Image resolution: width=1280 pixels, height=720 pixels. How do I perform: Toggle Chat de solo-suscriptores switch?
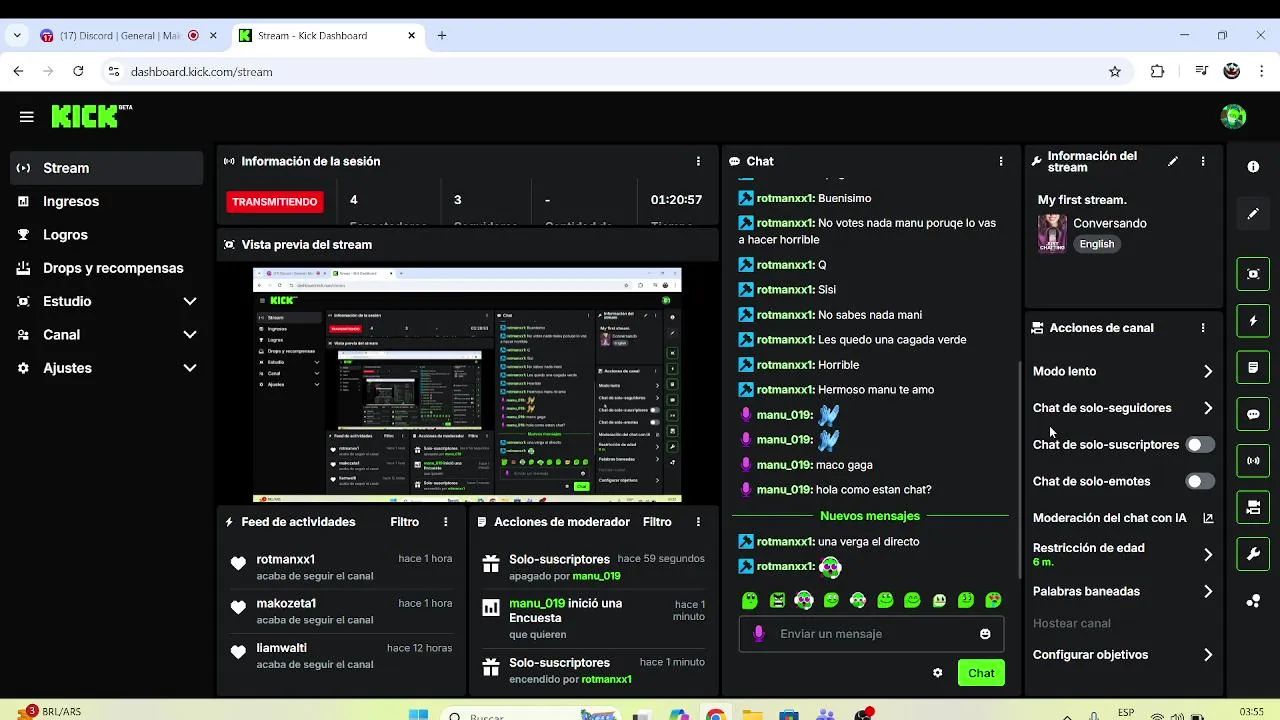1200,445
